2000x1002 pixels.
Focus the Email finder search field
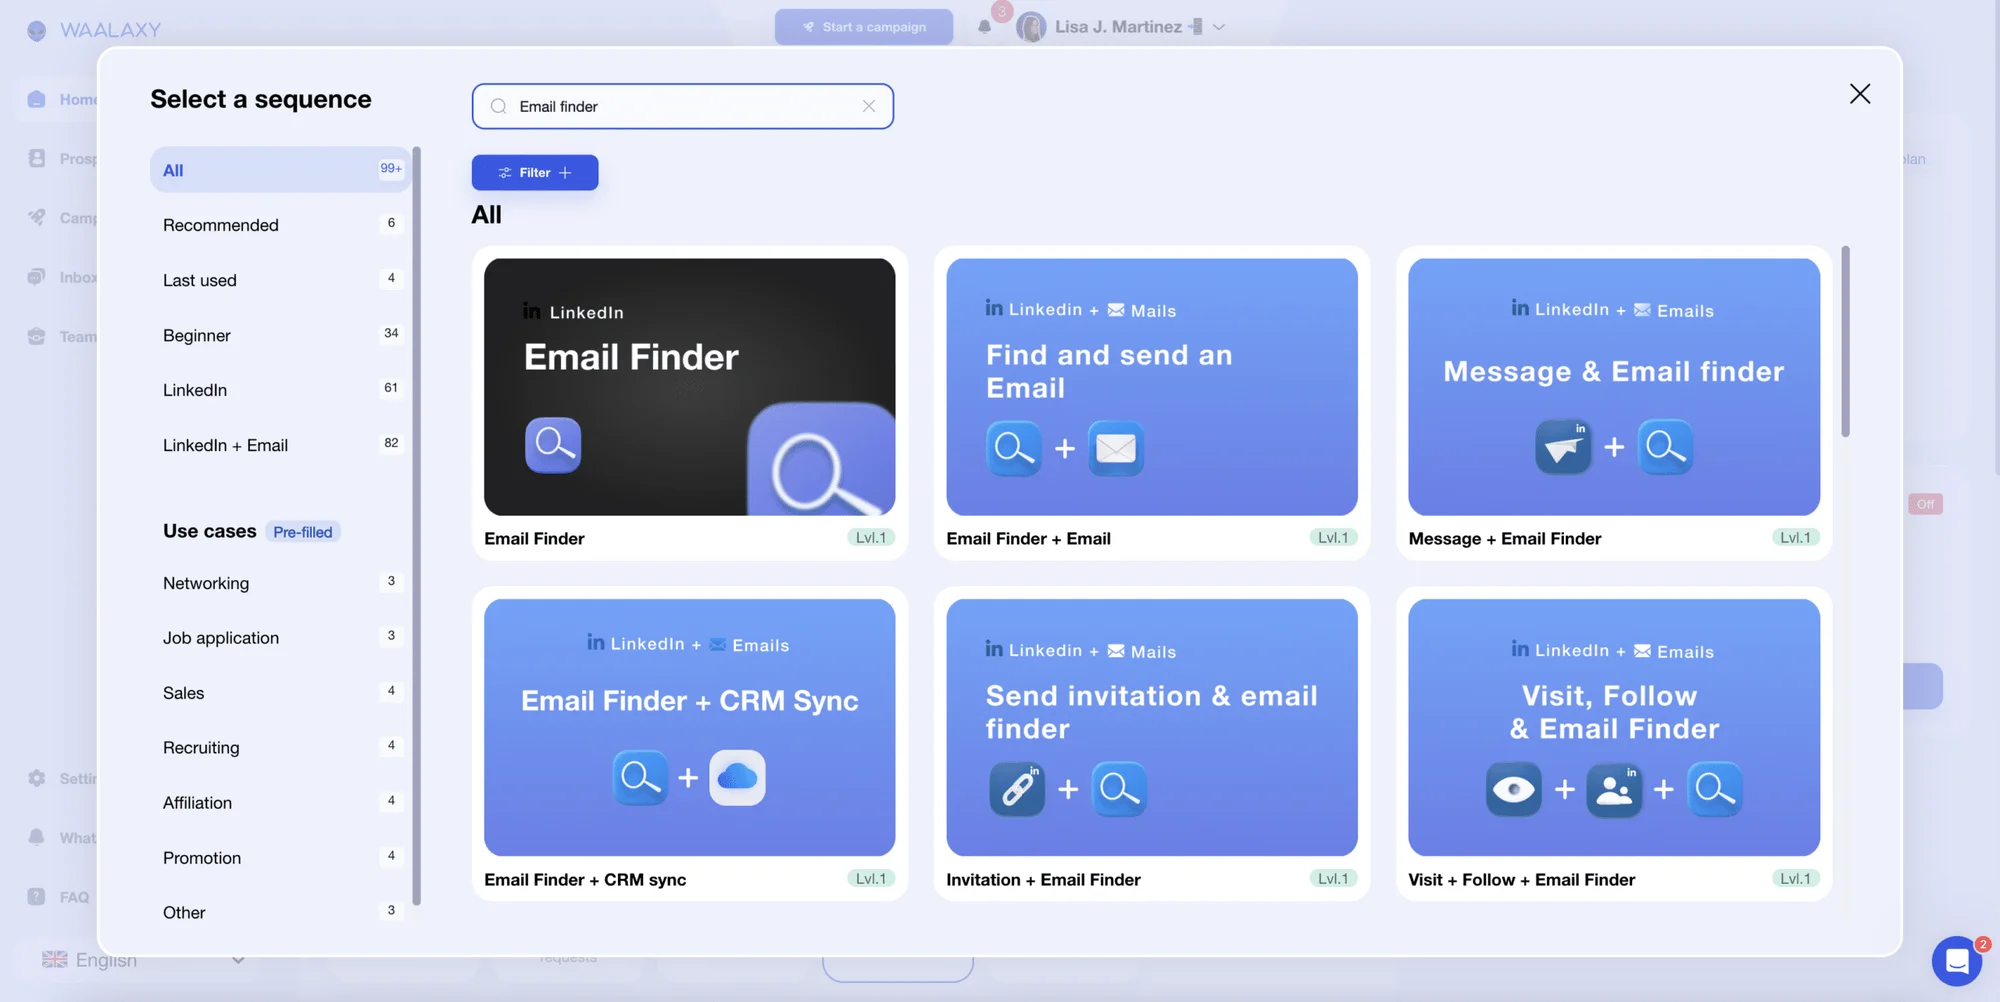click(682, 106)
